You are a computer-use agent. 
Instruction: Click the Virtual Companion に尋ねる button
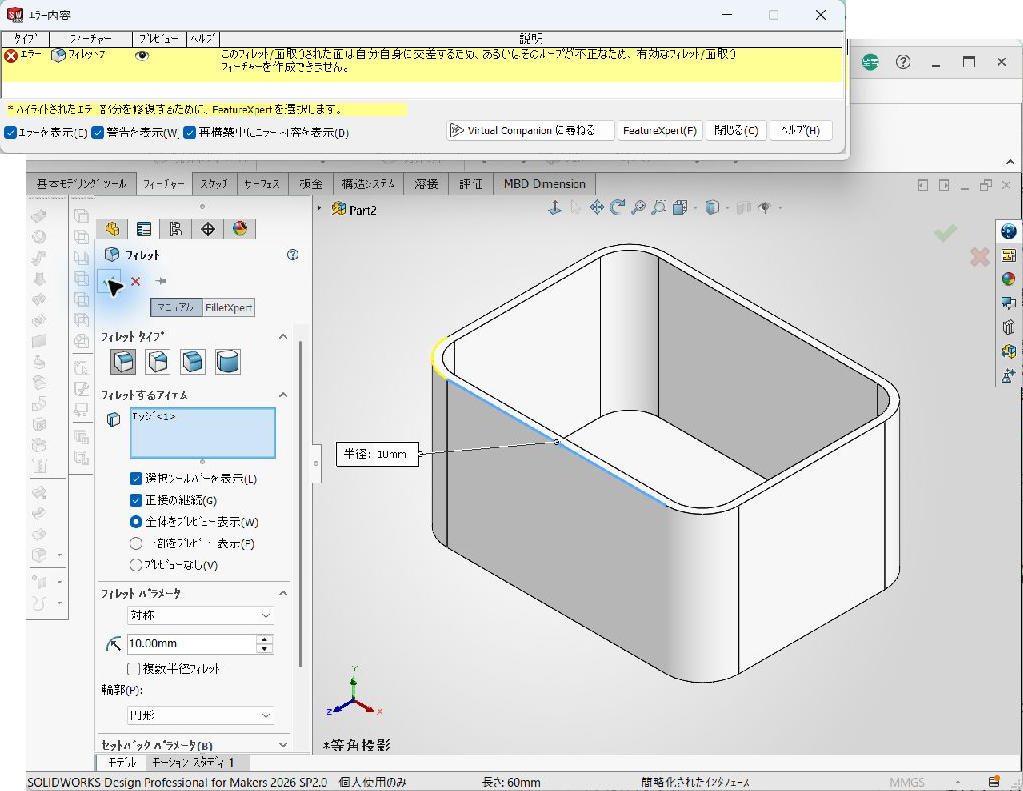point(530,131)
